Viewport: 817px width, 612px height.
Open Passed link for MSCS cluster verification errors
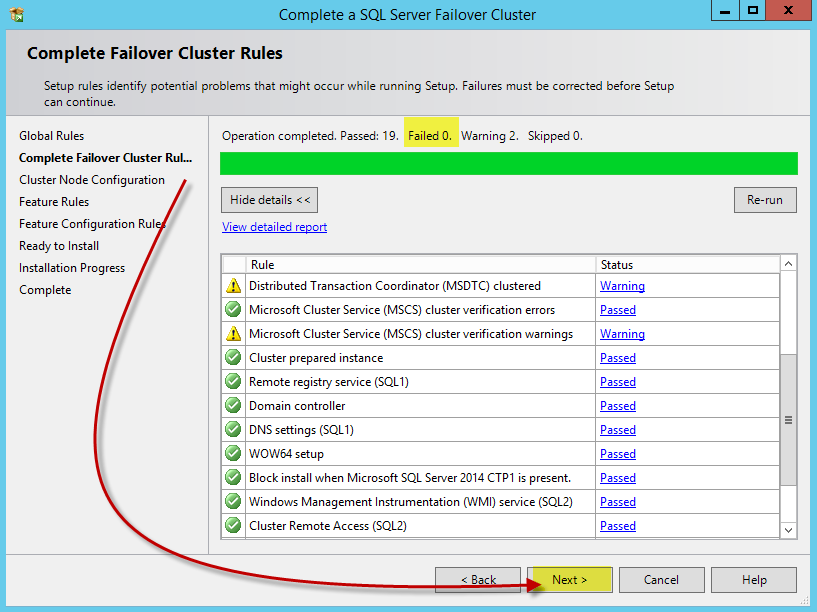617,310
